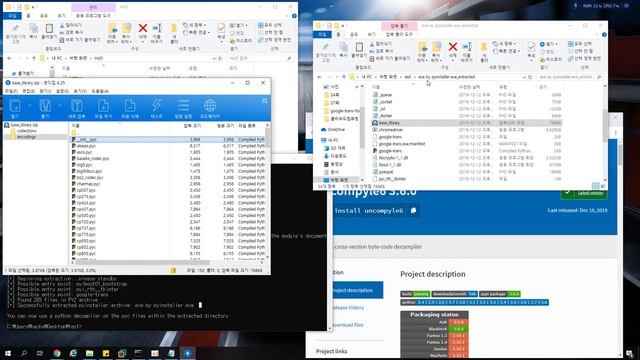Click Rename icon in extracted-folder Explorer ribbon

click(467, 47)
